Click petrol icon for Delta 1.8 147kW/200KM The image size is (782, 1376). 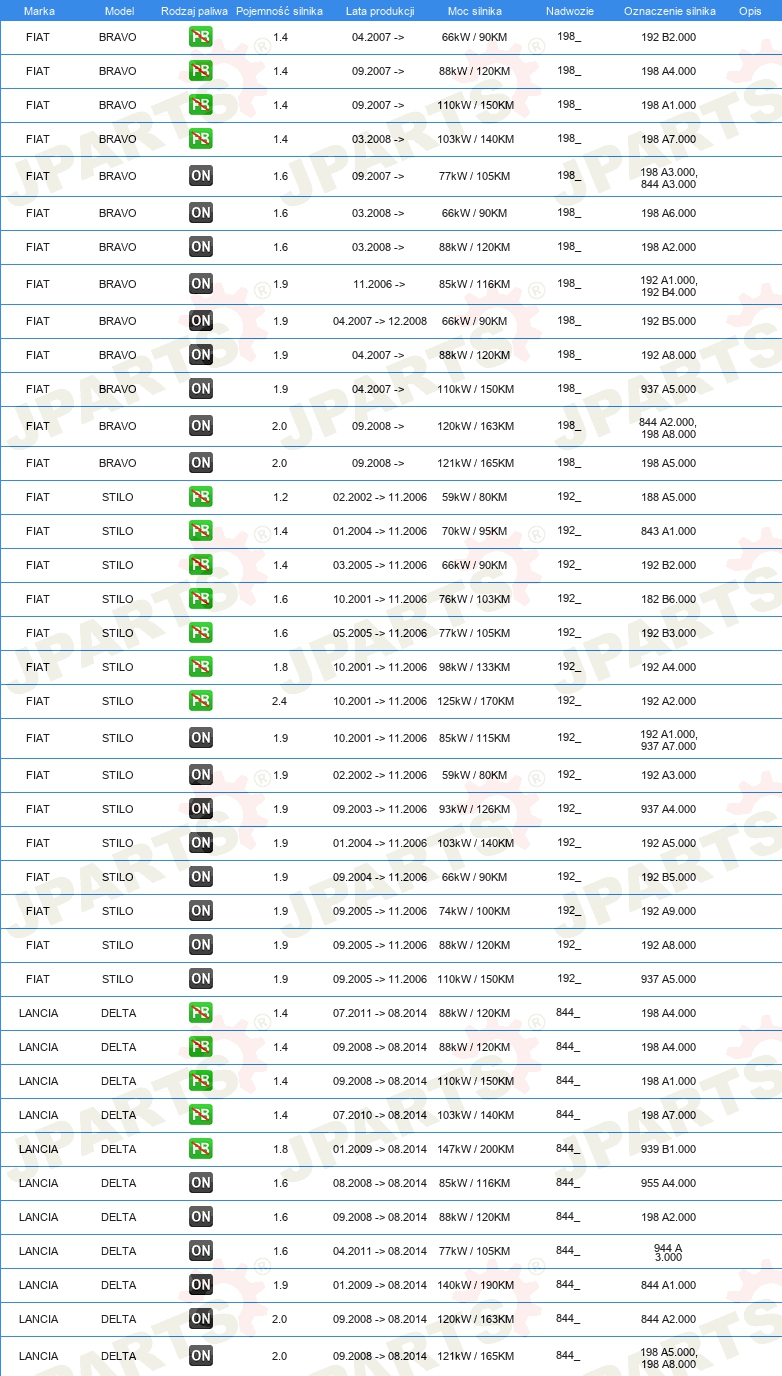tap(201, 1149)
